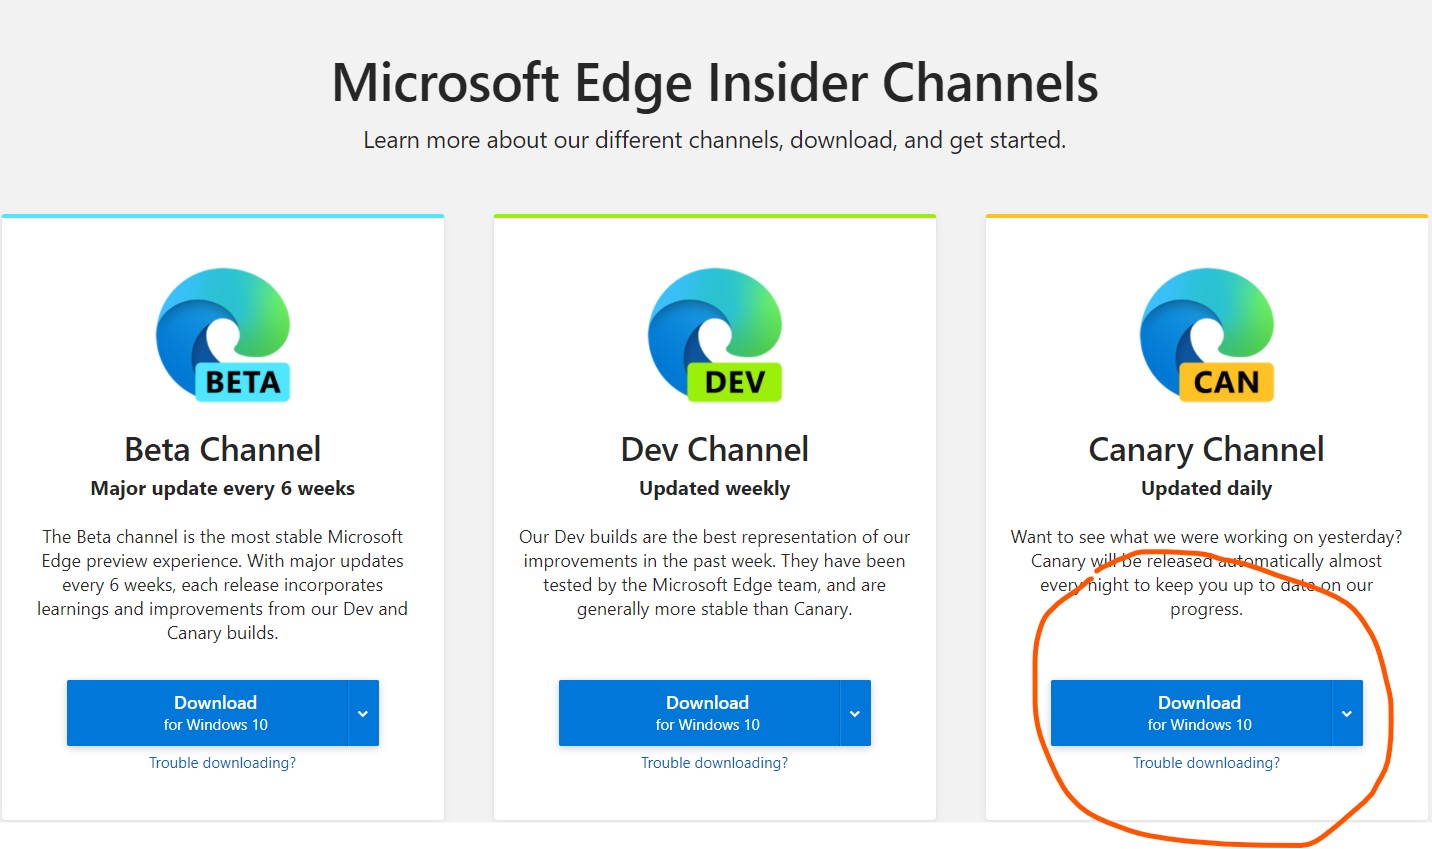Click 'Updated weekly' text
Image resolution: width=1432 pixels, height=849 pixels.
pyautogui.click(x=715, y=488)
